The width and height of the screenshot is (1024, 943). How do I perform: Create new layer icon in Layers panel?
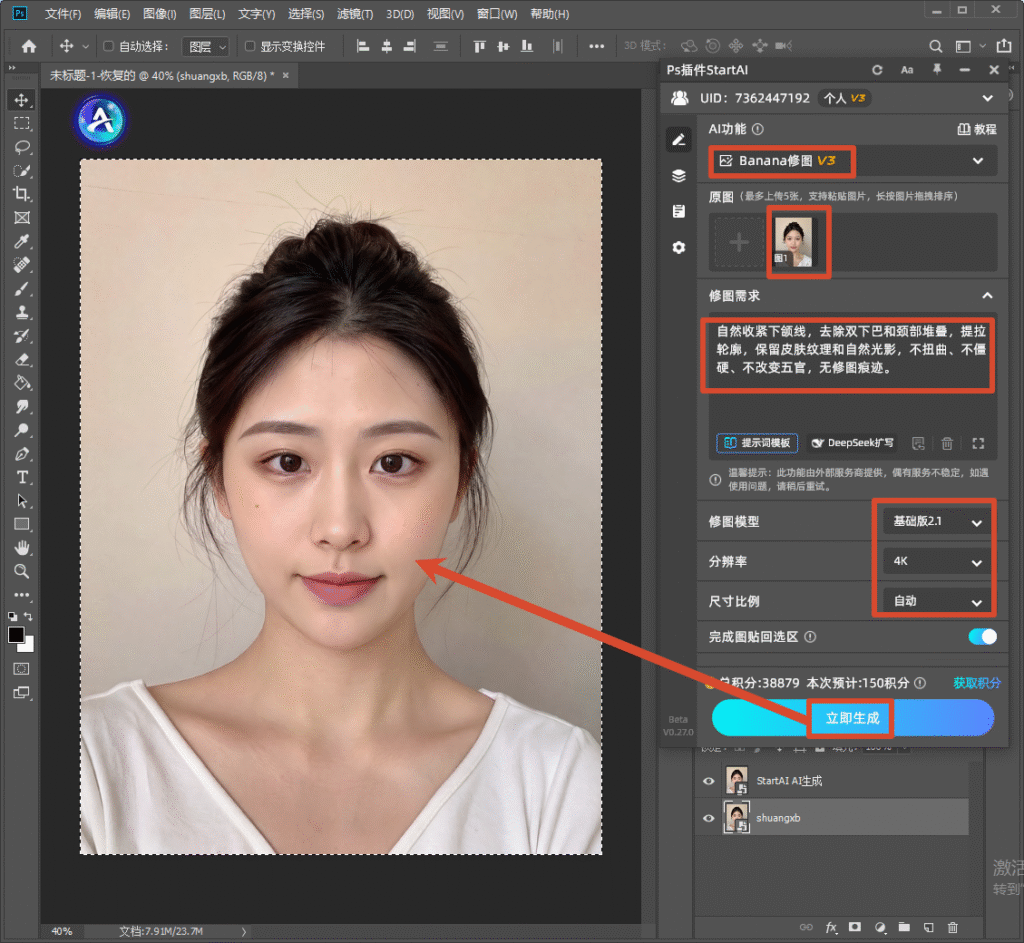click(x=929, y=927)
